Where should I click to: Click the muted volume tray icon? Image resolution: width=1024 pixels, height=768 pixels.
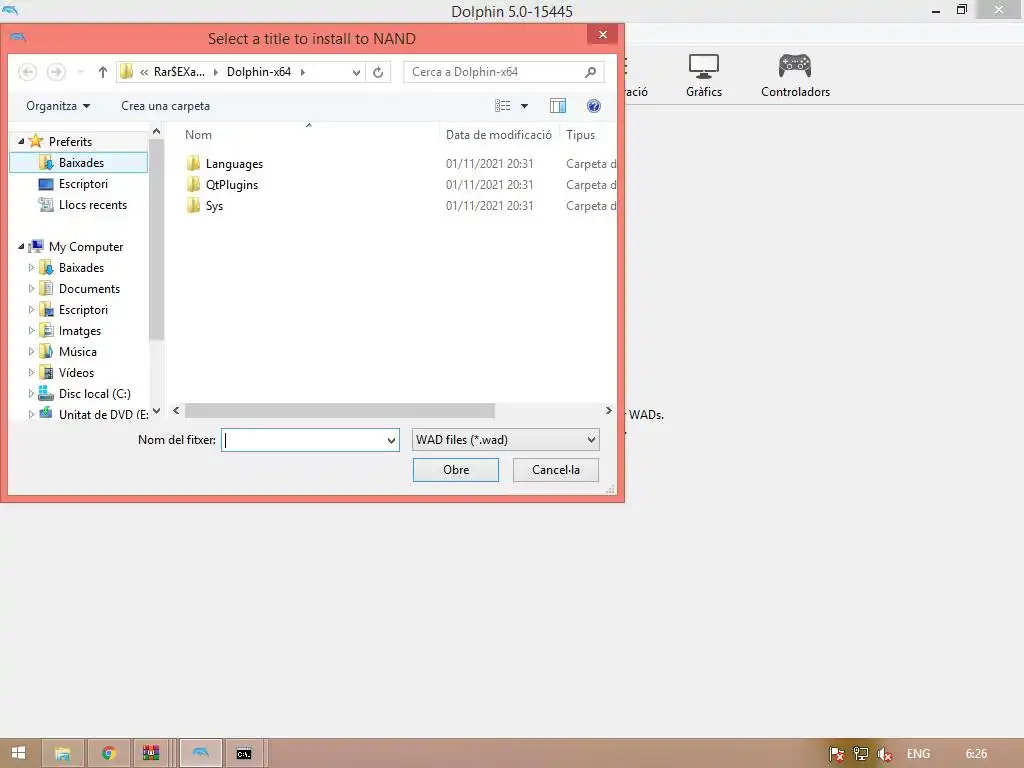tap(885, 754)
